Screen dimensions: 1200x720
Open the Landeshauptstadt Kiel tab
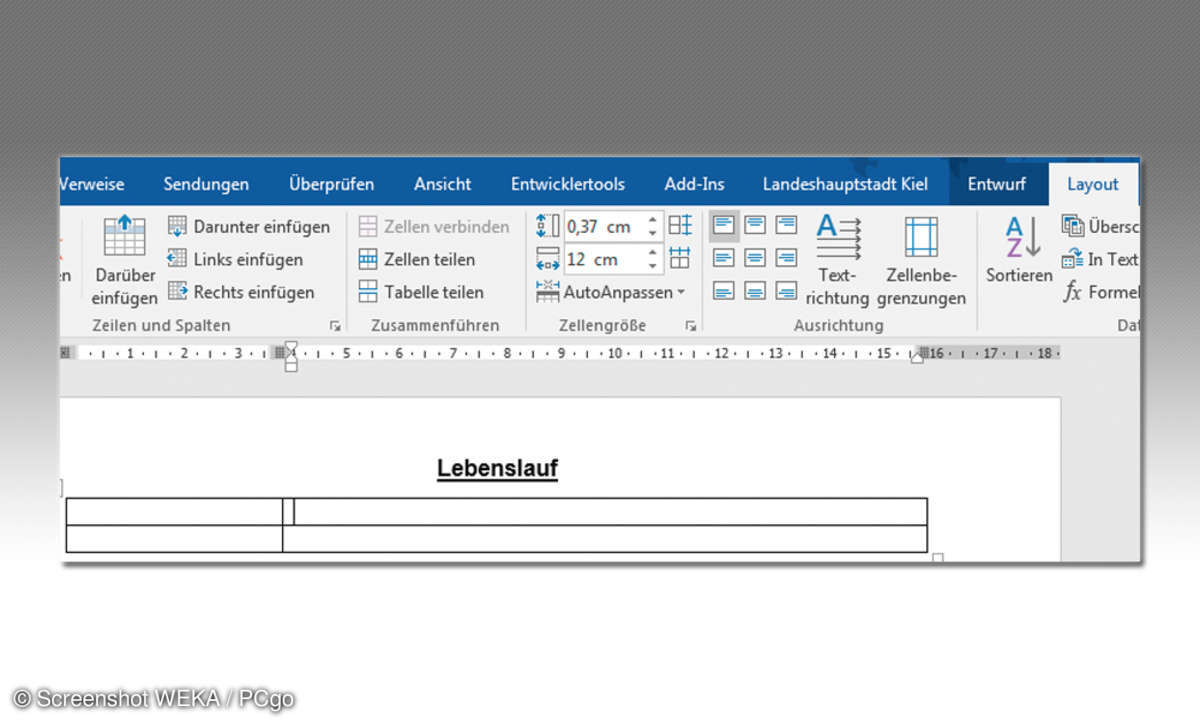click(845, 184)
